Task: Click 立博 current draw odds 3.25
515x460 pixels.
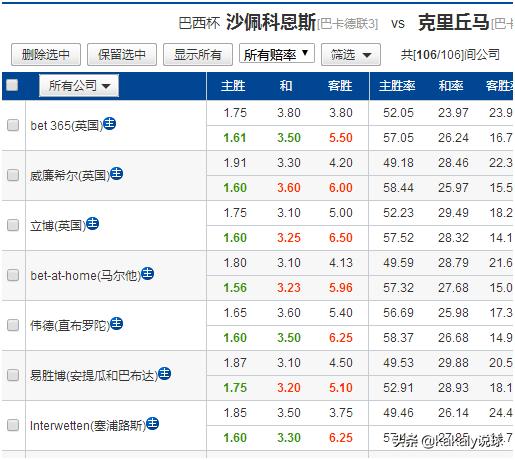Action: (289, 238)
